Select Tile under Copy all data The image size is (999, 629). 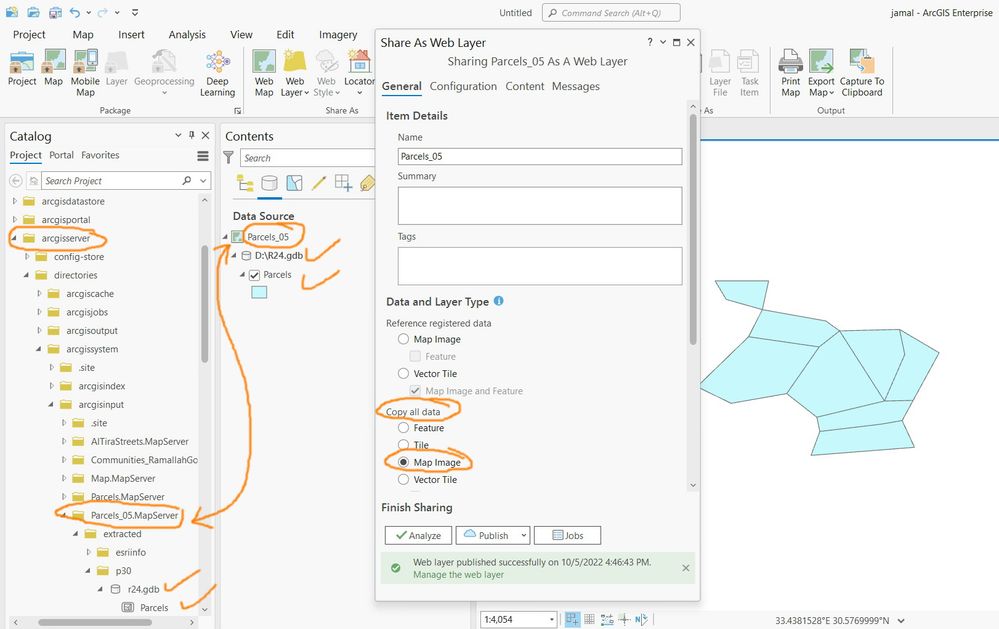pos(403,444)
